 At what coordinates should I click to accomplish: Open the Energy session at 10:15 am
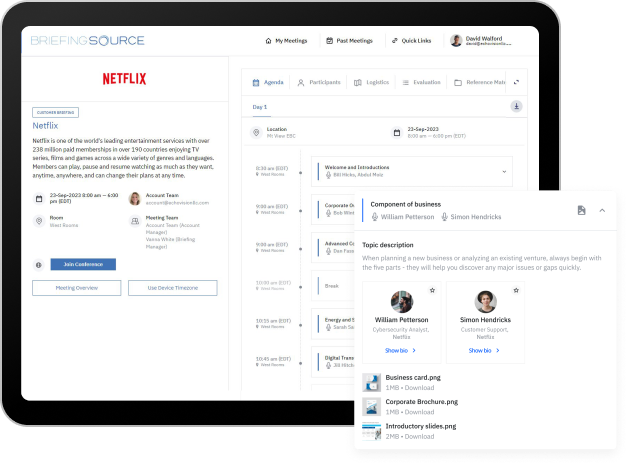pos(334,324)
